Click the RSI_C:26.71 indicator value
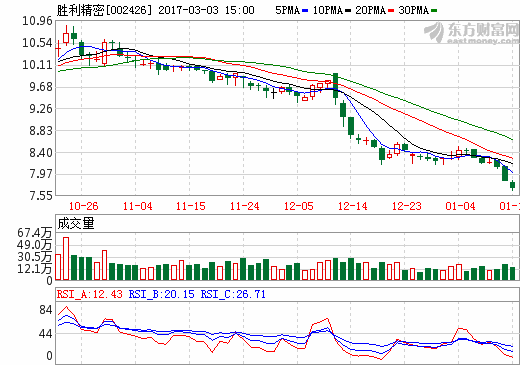The height and width of the screenshot is (365, 520). [x=233, y=294]
